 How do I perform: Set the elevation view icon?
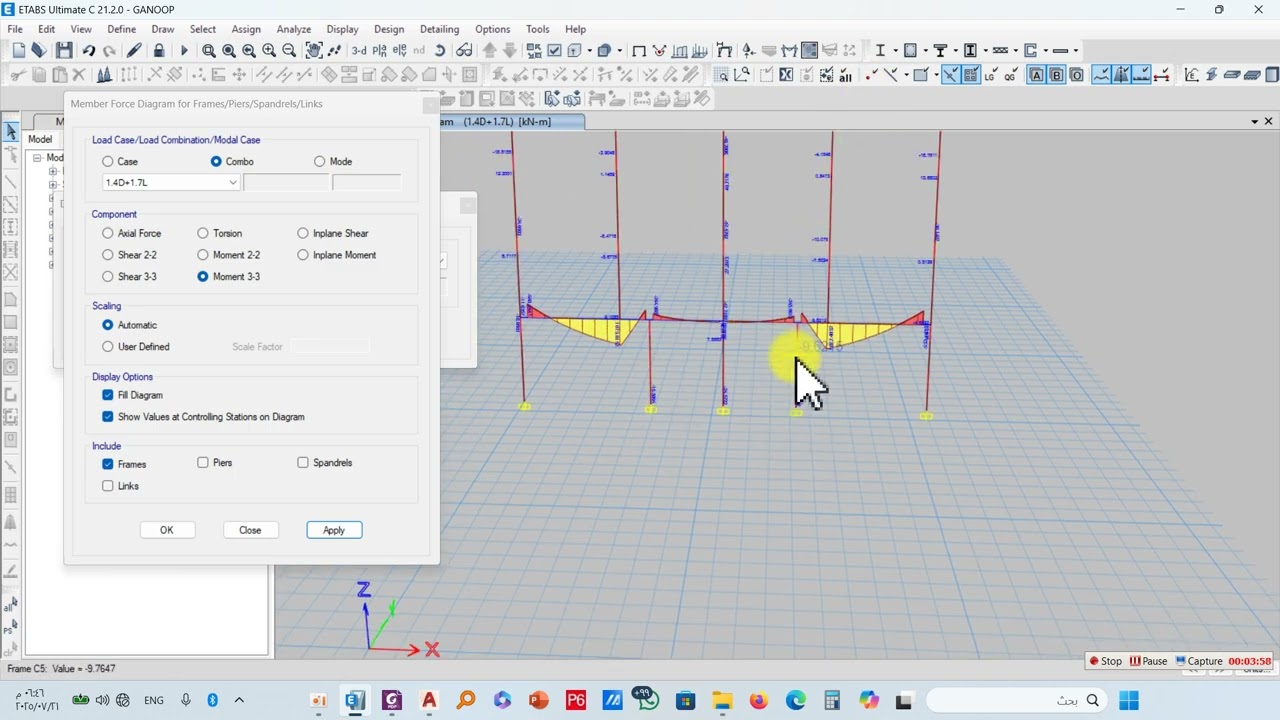click(x=399, y=50)
